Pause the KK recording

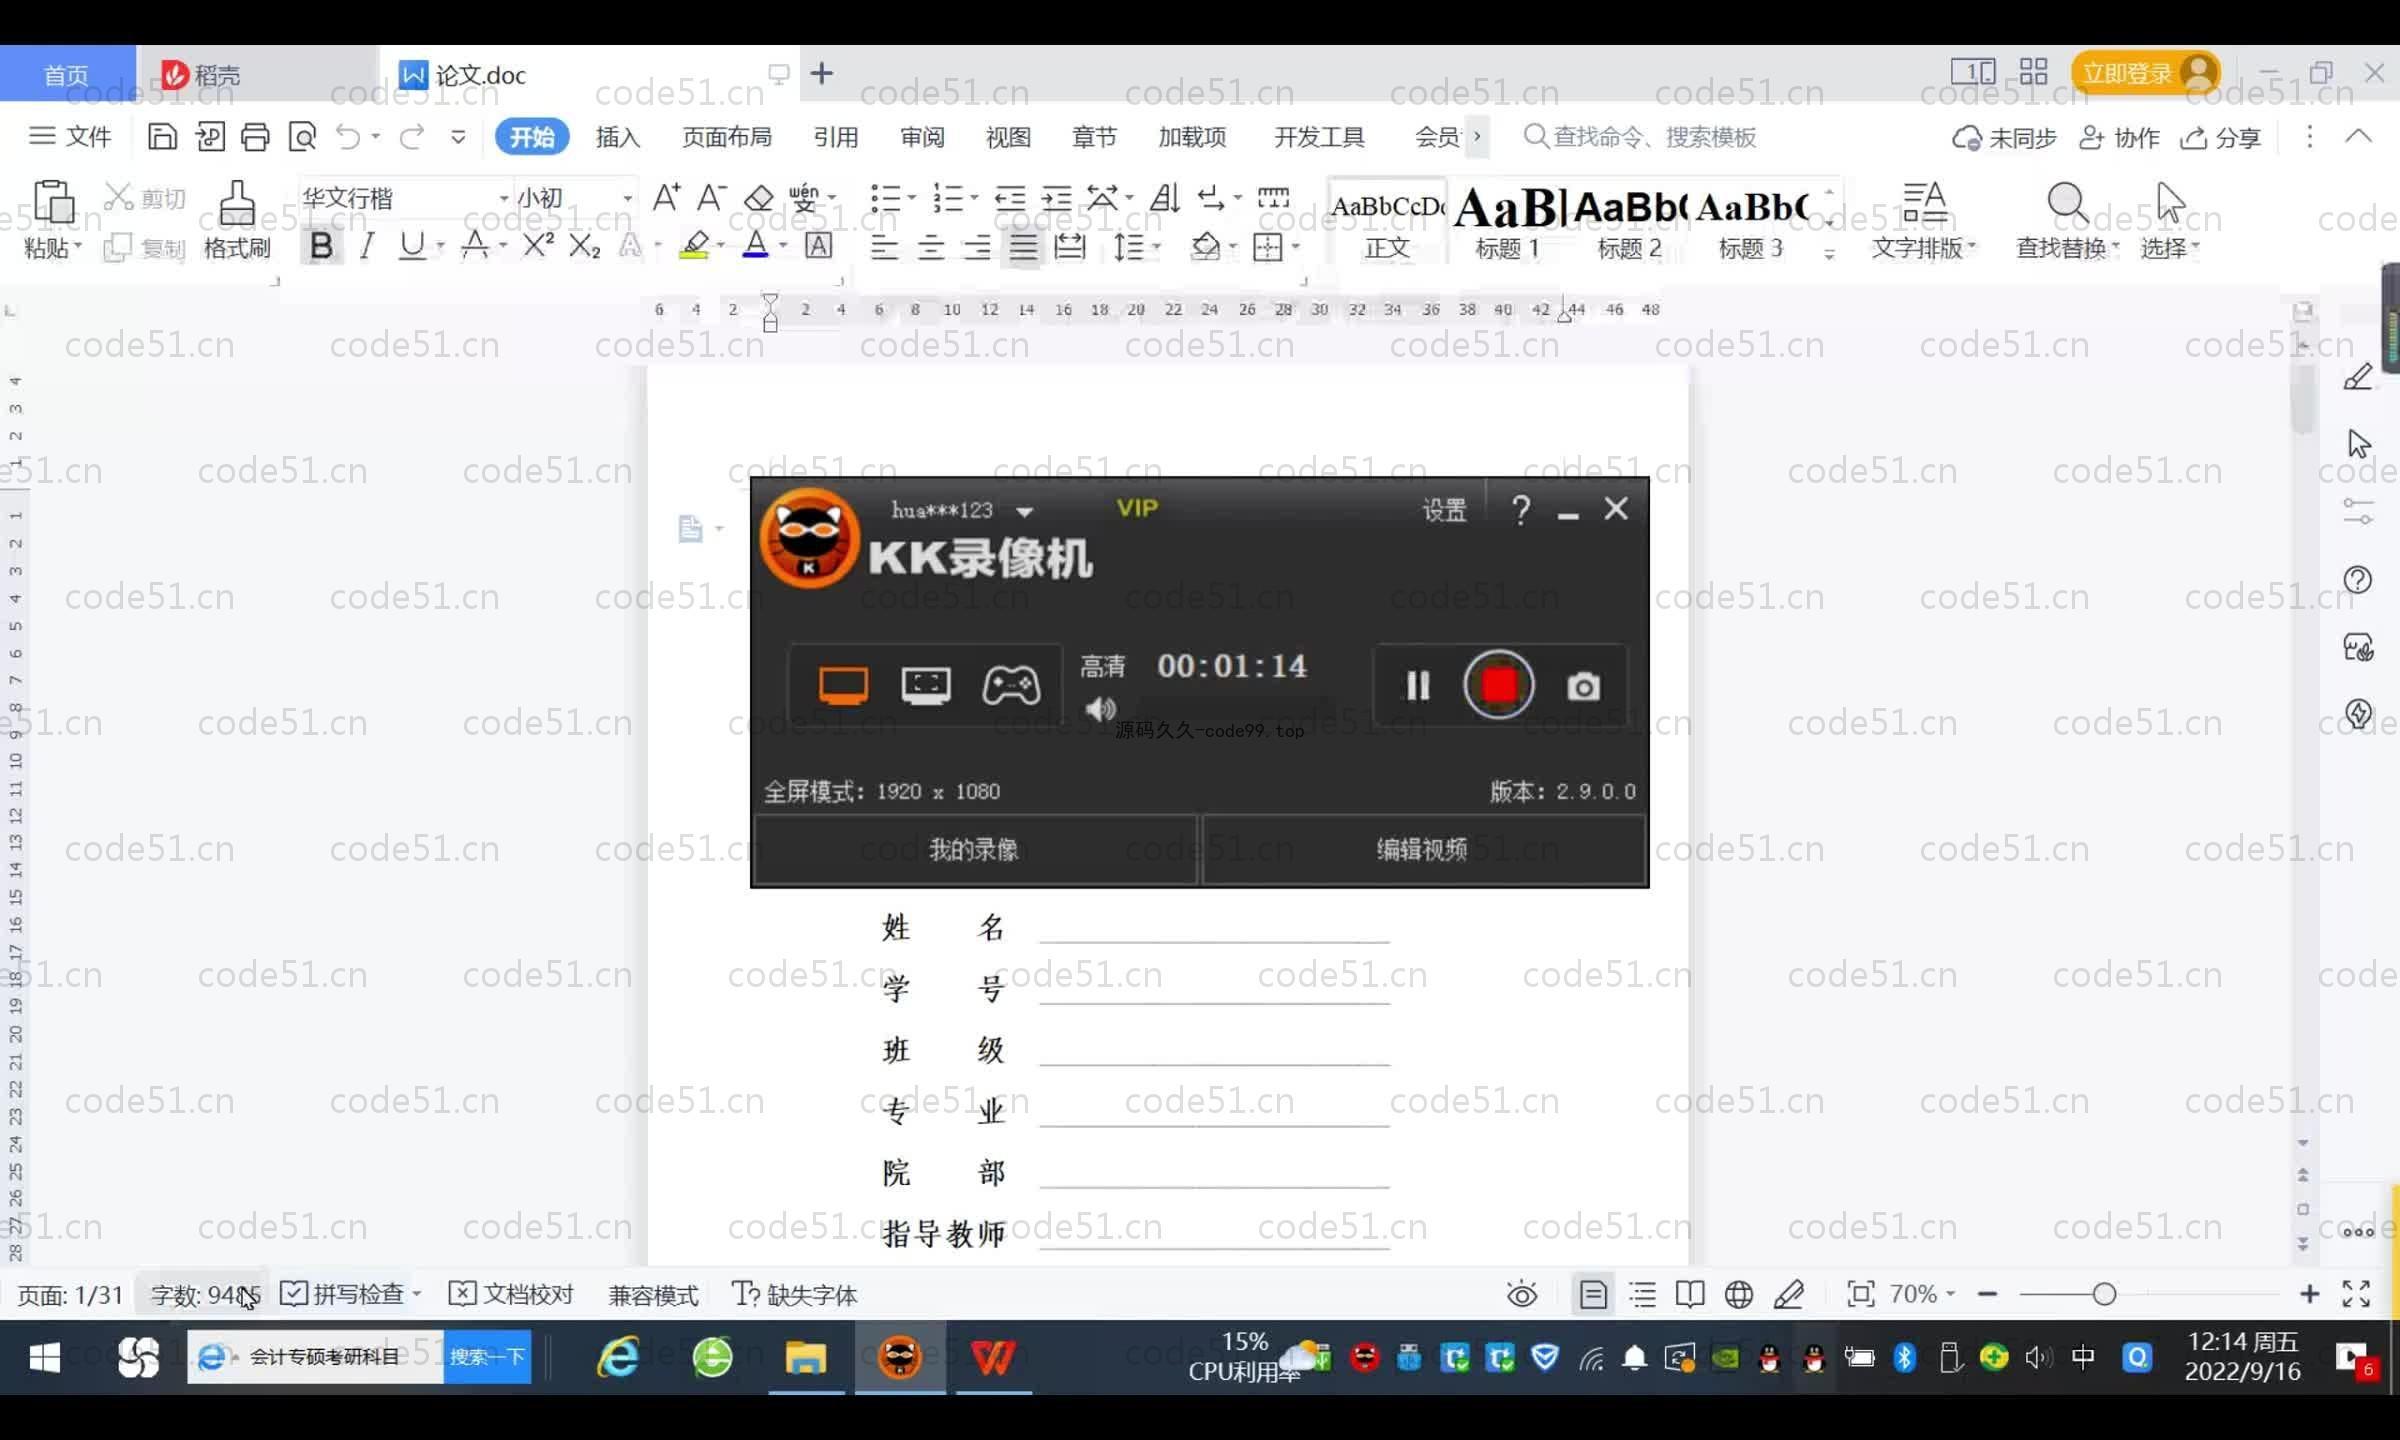tap(1418, 686)
